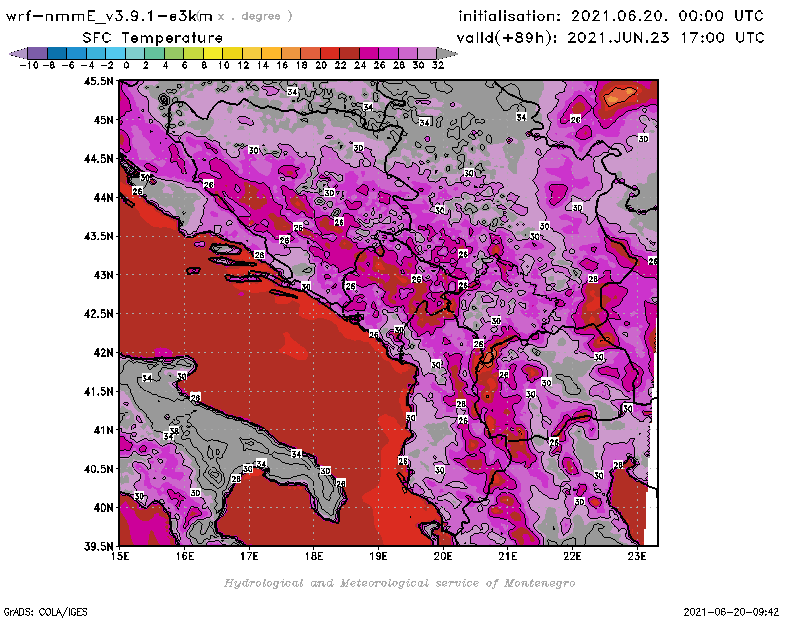Click the yellow swatch between 8 and 10
This screenshot has height=618, width=800.
point(213,53)
